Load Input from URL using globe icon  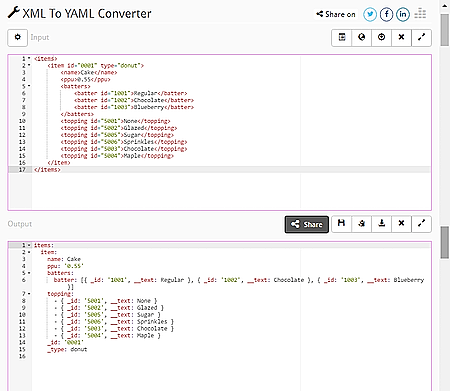point(361,37)
